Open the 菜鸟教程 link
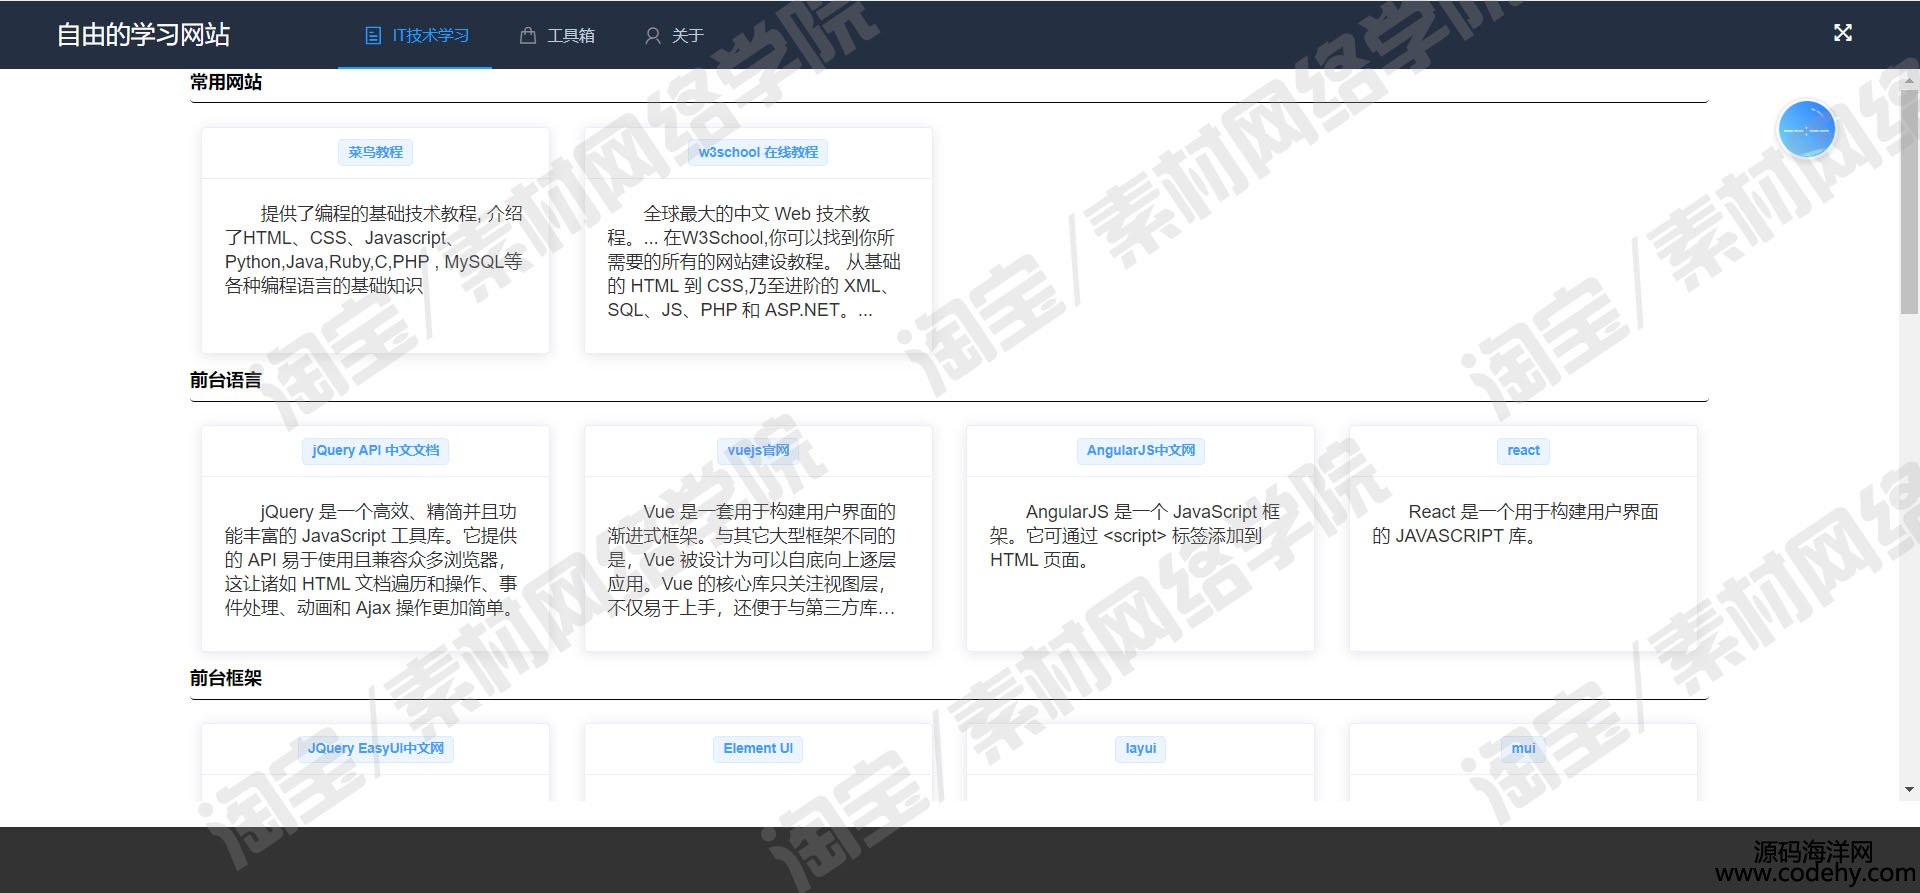This screenshot has width=1920, height=893. (x=375, y=152)
